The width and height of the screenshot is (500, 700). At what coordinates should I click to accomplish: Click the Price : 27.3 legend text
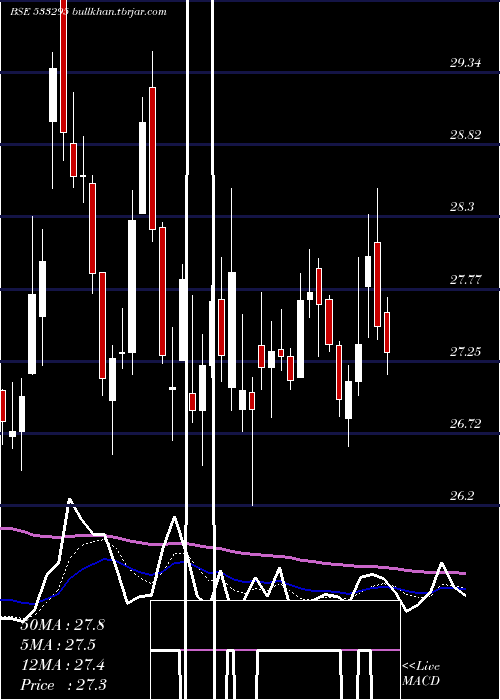(64, 685)
